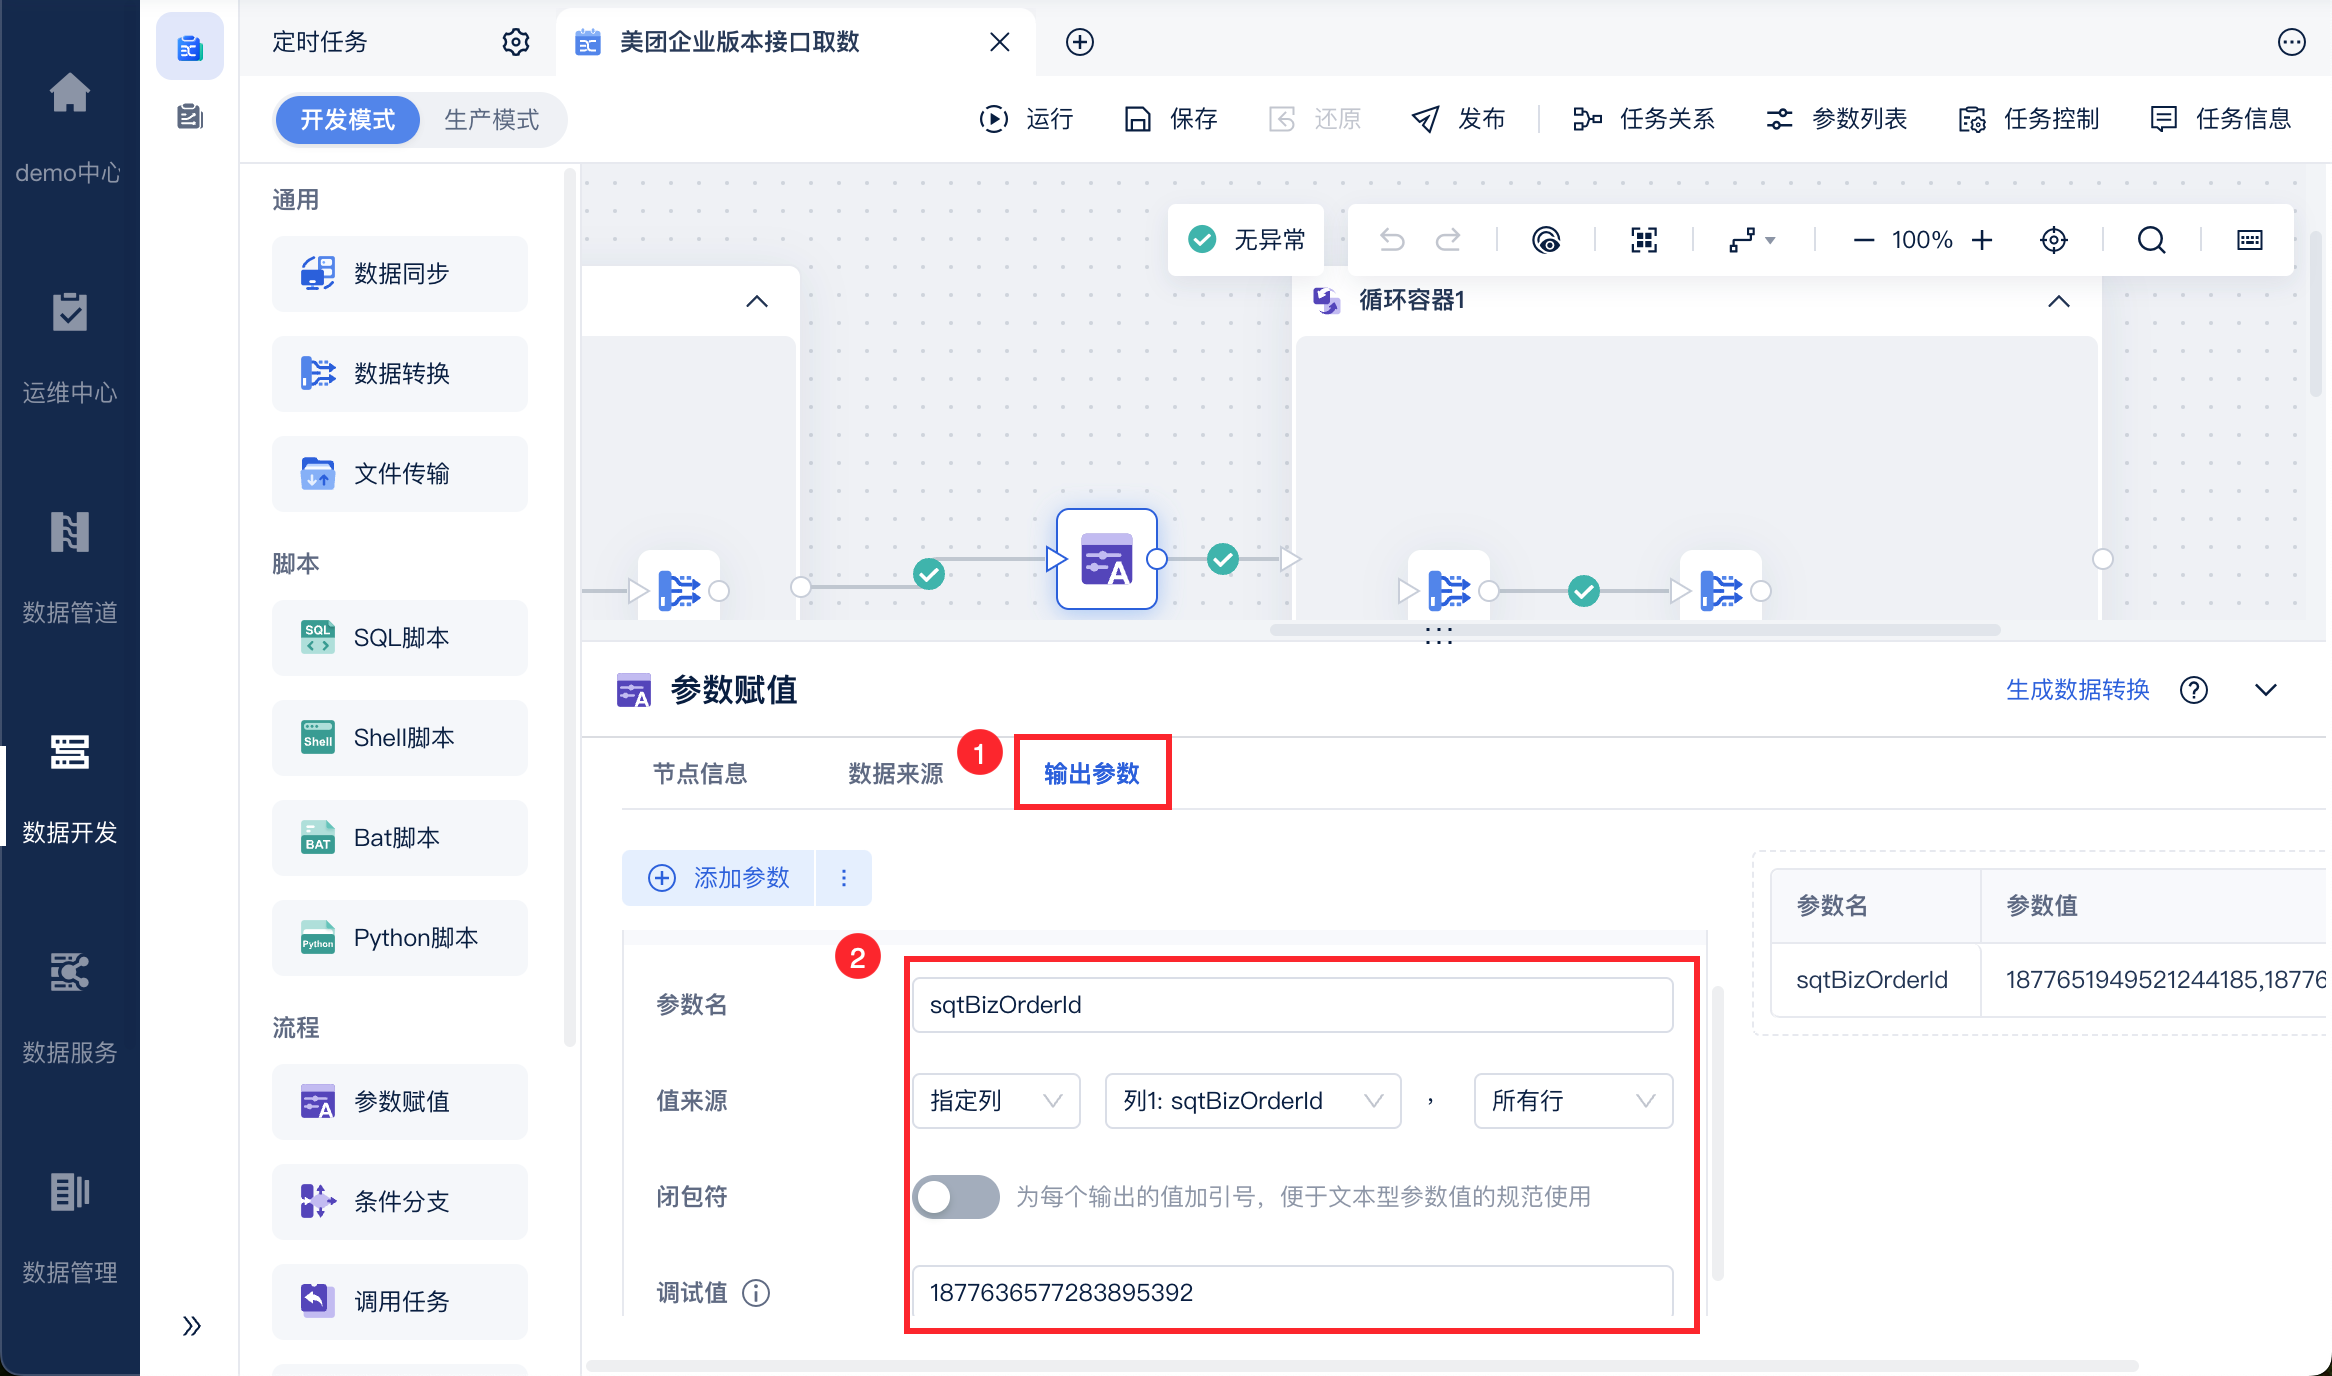The height and width of the screenshot is (1376, 2332).
Task: Click the Publish (发布) paper-plane icon
Action: tap(1425, 119)
